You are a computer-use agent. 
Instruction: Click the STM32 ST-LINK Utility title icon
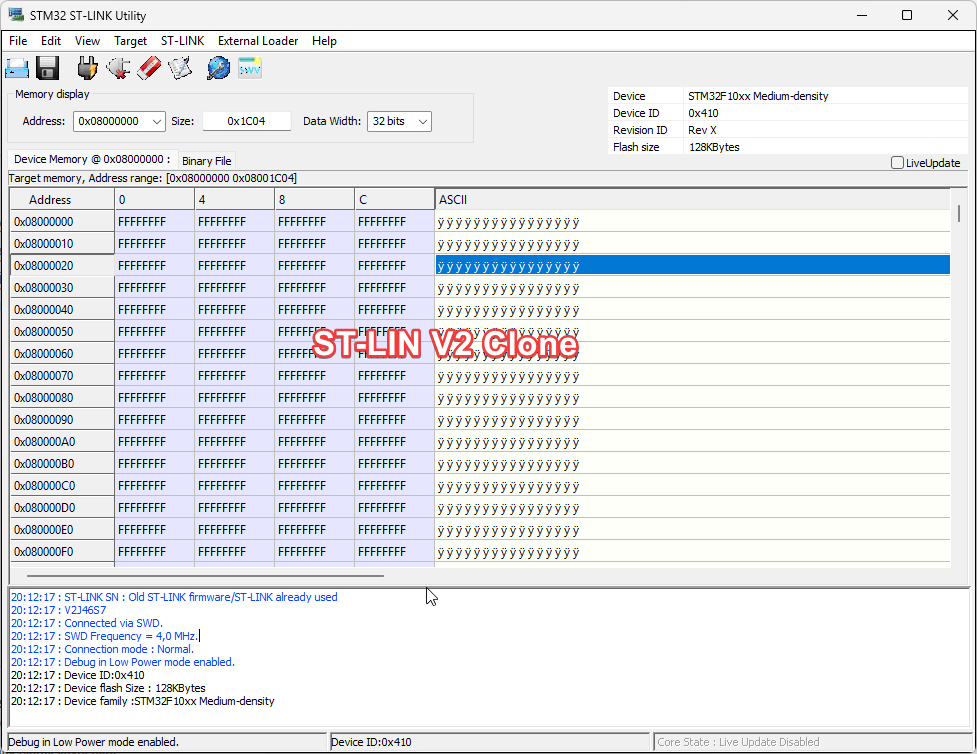(16, 15)
